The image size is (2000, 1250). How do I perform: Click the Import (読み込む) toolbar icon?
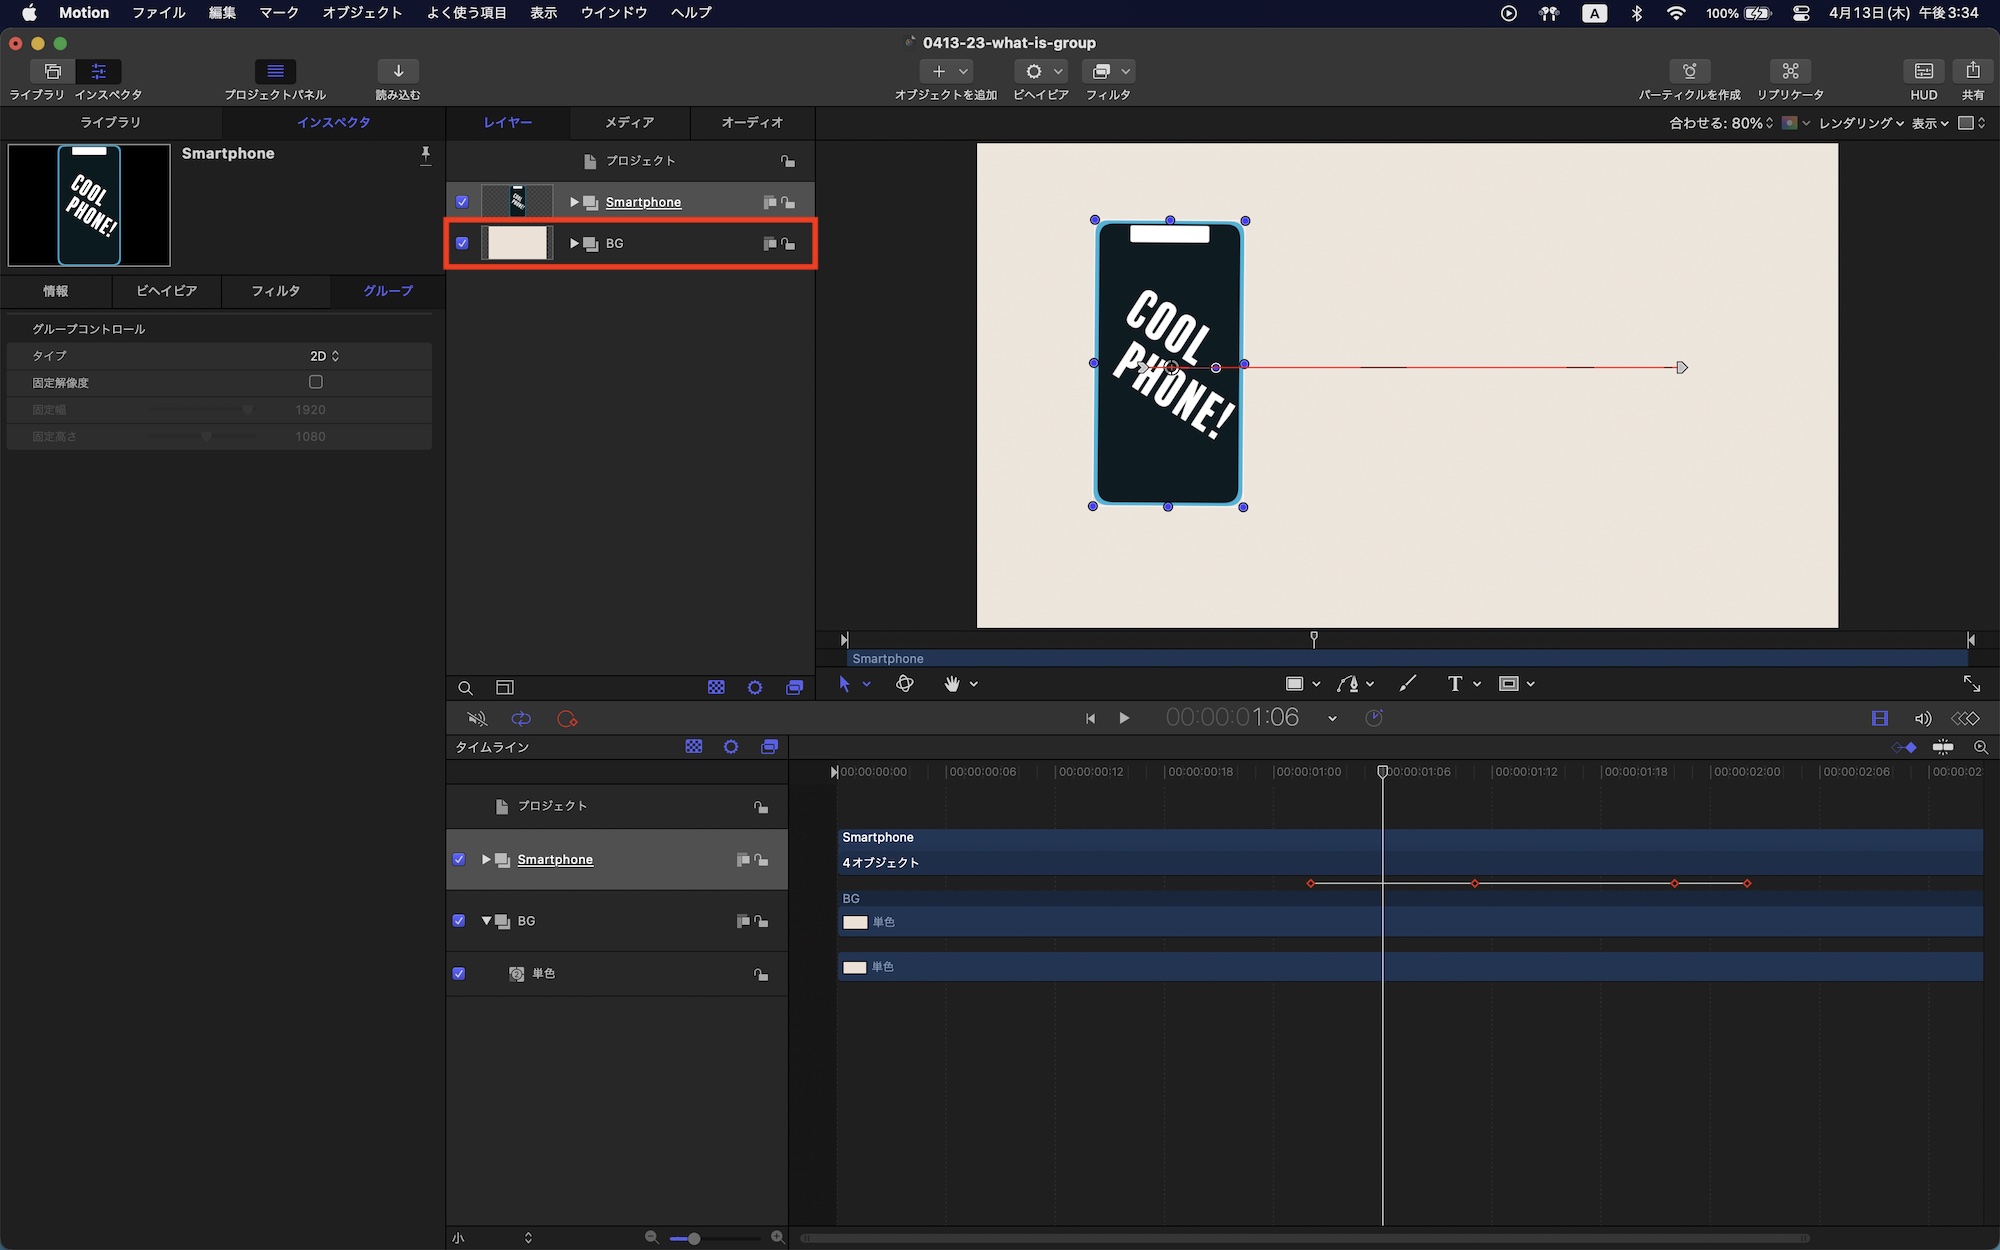398,71
